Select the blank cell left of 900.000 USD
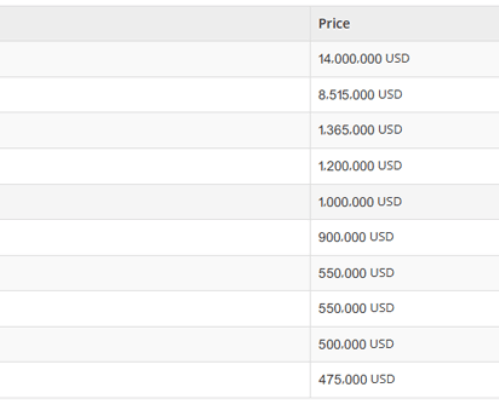The width and height of the screenshot is (499, 400). tap(155, 237)
